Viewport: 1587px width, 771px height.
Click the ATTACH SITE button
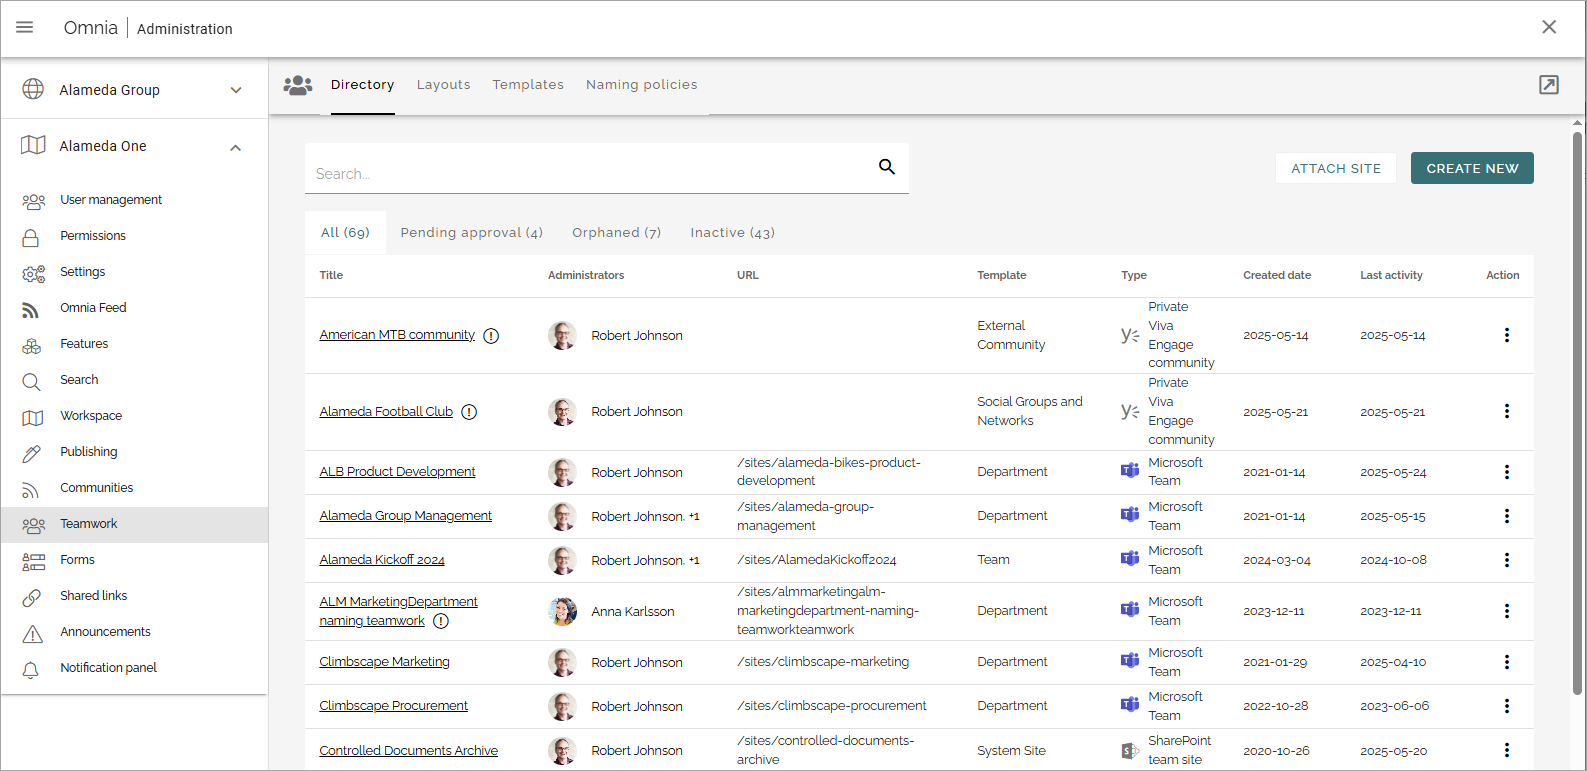tap(1336, 168)
